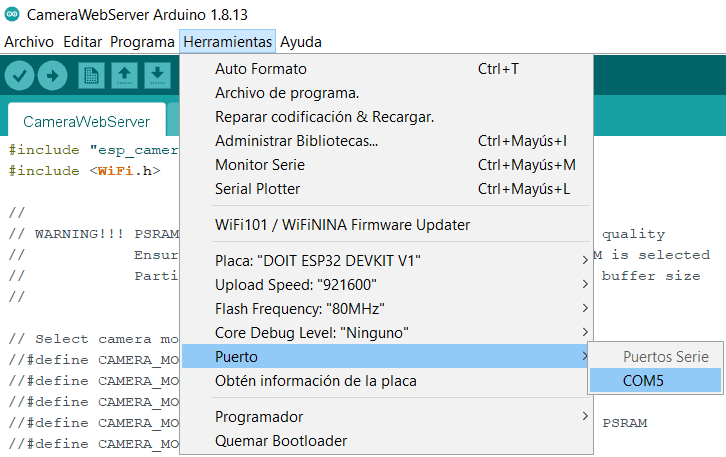
Task: Choose Auto Formato from the menu
Action: [x=261, y=69]
